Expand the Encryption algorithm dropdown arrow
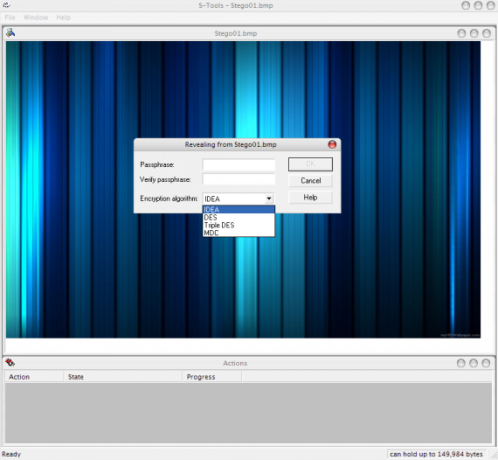This screenshot has height=460, width=498. point(269,199)
